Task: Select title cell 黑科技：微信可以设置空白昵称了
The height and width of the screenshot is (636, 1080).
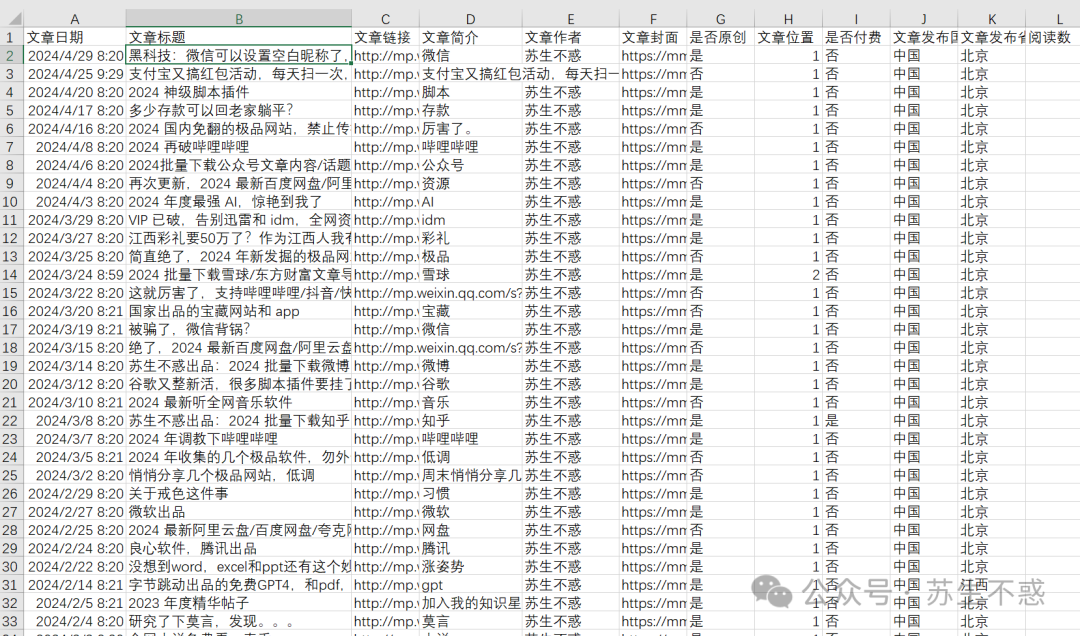Action: pyautogui.click(x=239, y=56)
